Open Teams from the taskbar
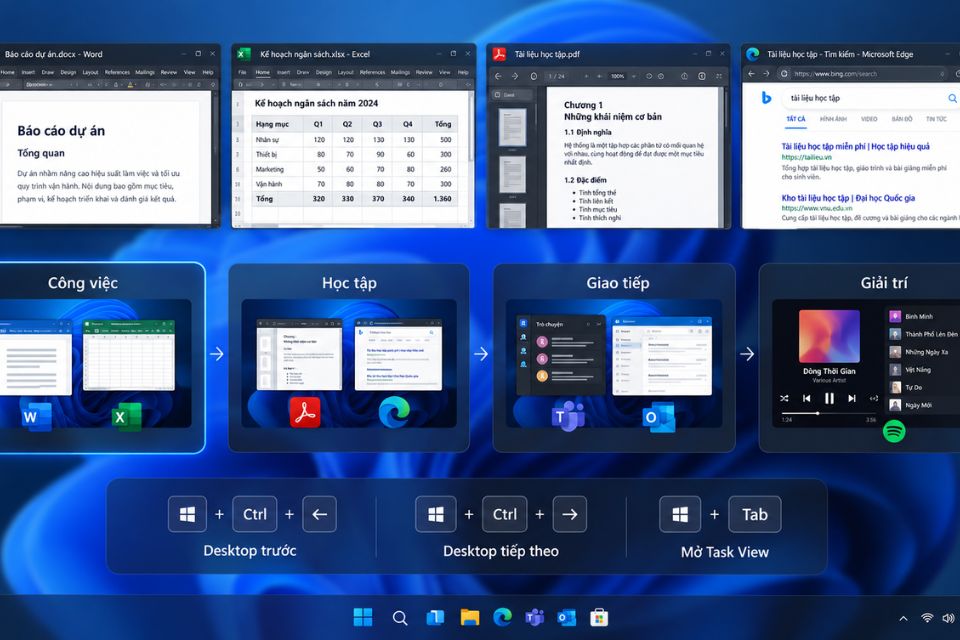Screen dimensions: 960x640 [x=534, y=617]
